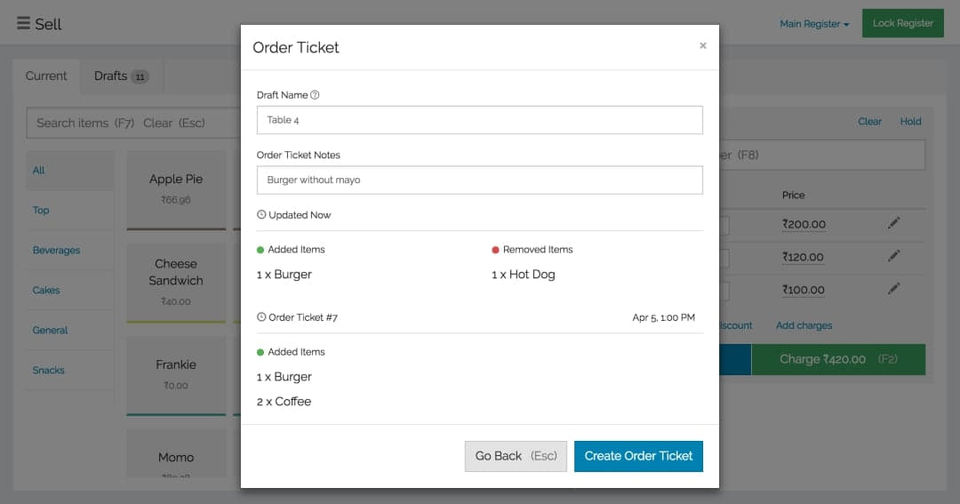Click the Hold link
Image resolution: width=960 pixels, height=504 pixels.
click(x=910, y=121)
